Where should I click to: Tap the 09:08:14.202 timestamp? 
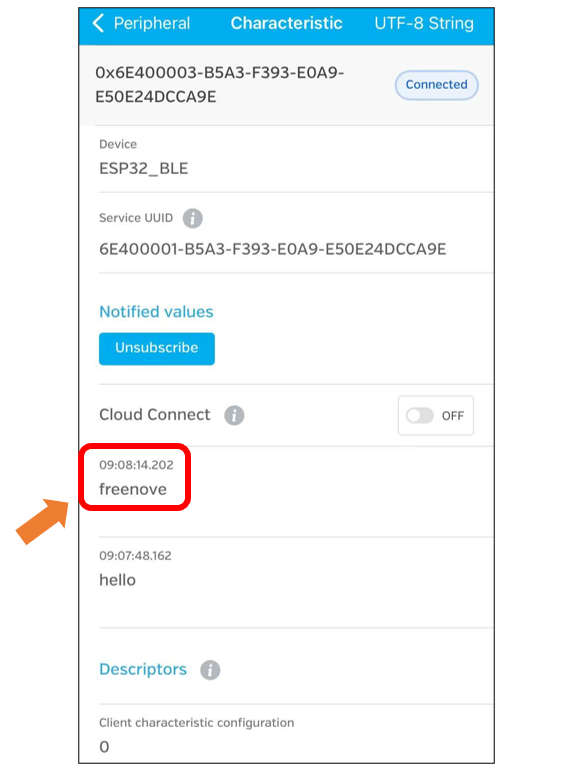point(136,465)
